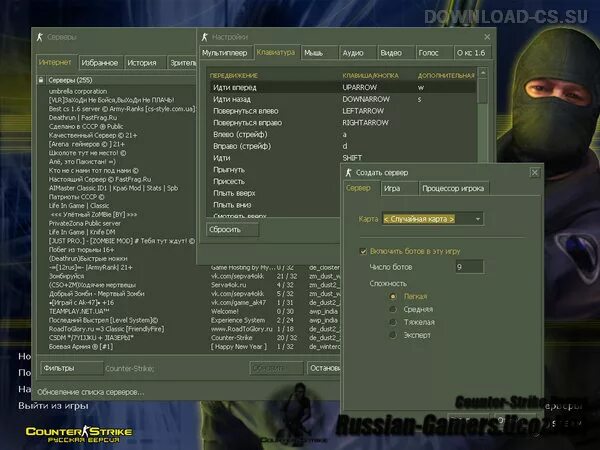600x450 pixels.
Task: Open the Игра tab in Создать сервер
Action: (399, 188)
